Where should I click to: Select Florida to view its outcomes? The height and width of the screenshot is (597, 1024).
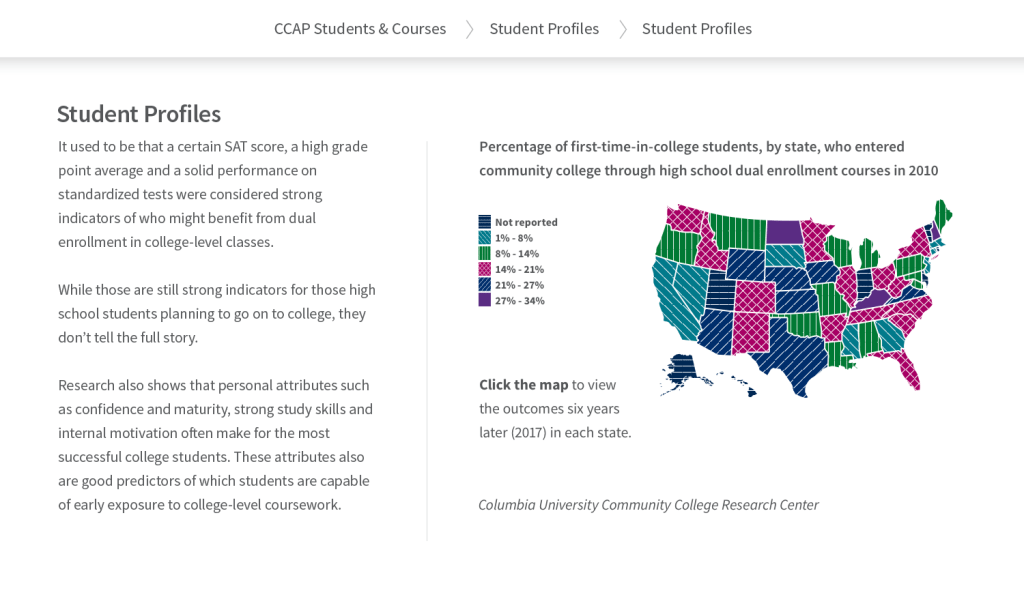pyautogui.click(x=911, y=372)
